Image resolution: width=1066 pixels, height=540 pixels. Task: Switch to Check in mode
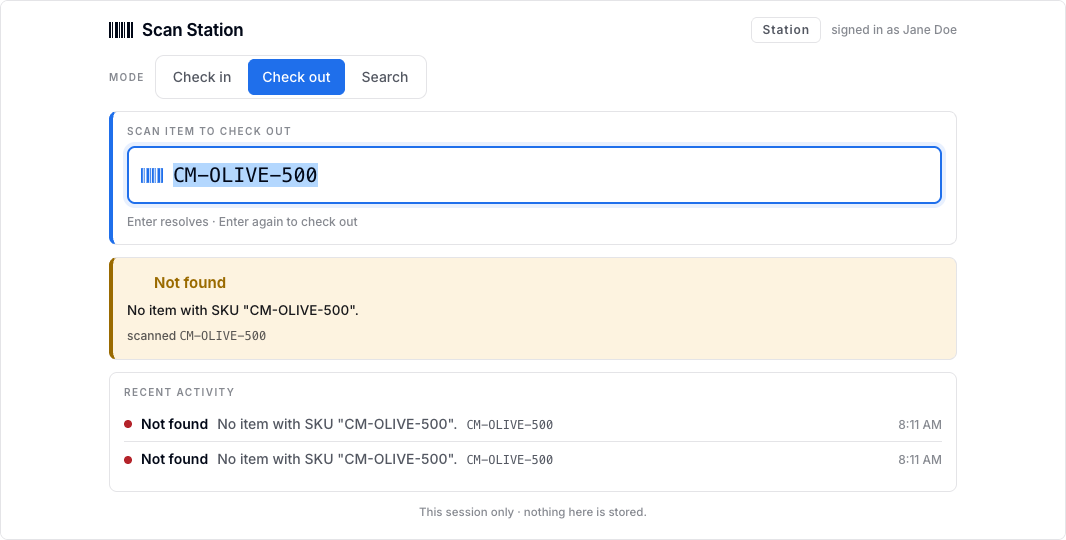[202, 77]
